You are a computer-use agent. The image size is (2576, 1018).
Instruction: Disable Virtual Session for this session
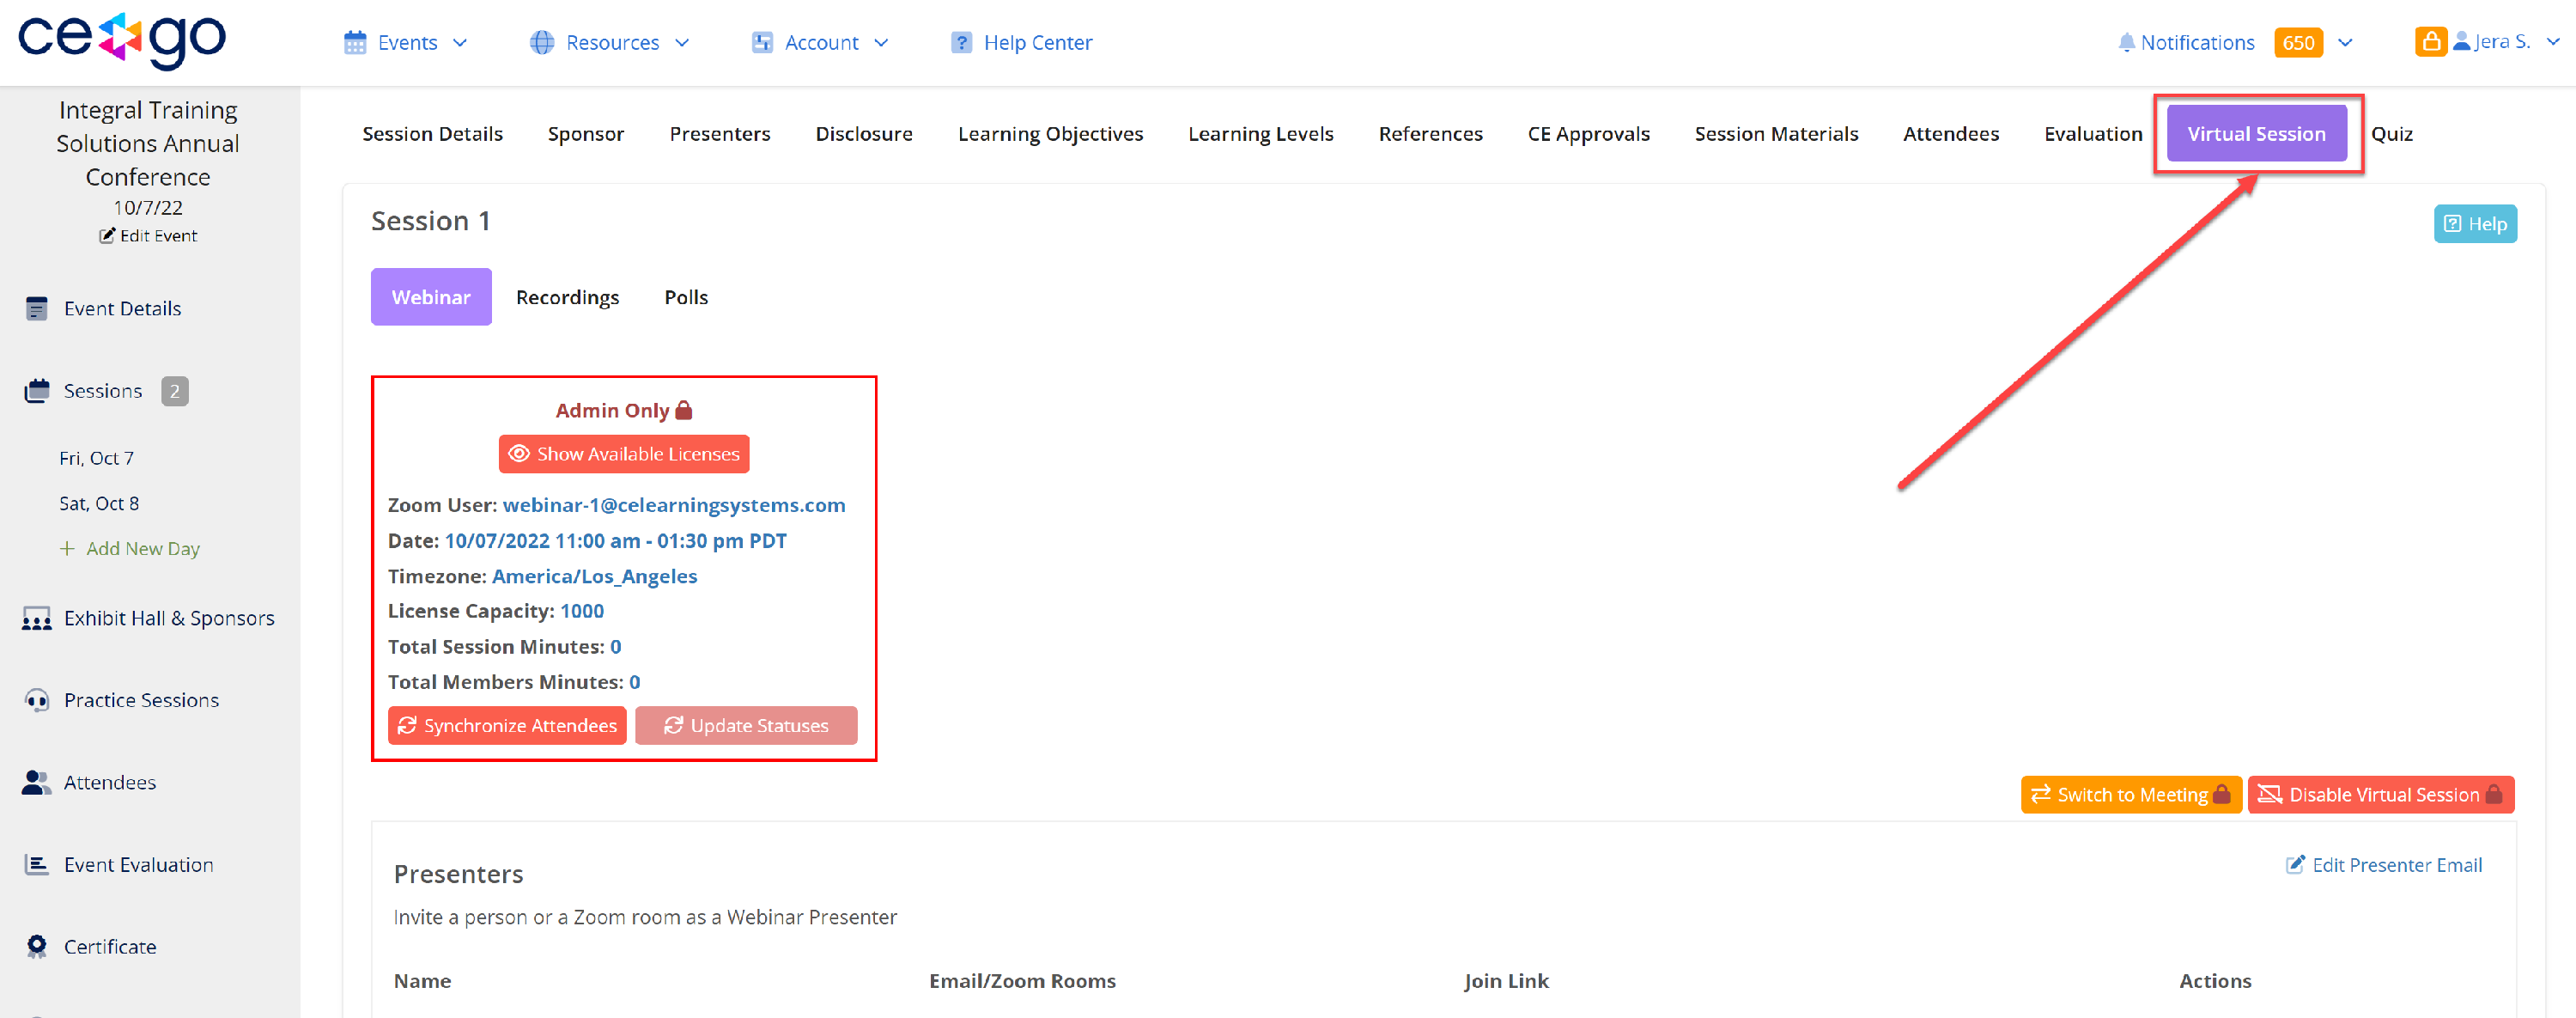[x=2381, y=794]
